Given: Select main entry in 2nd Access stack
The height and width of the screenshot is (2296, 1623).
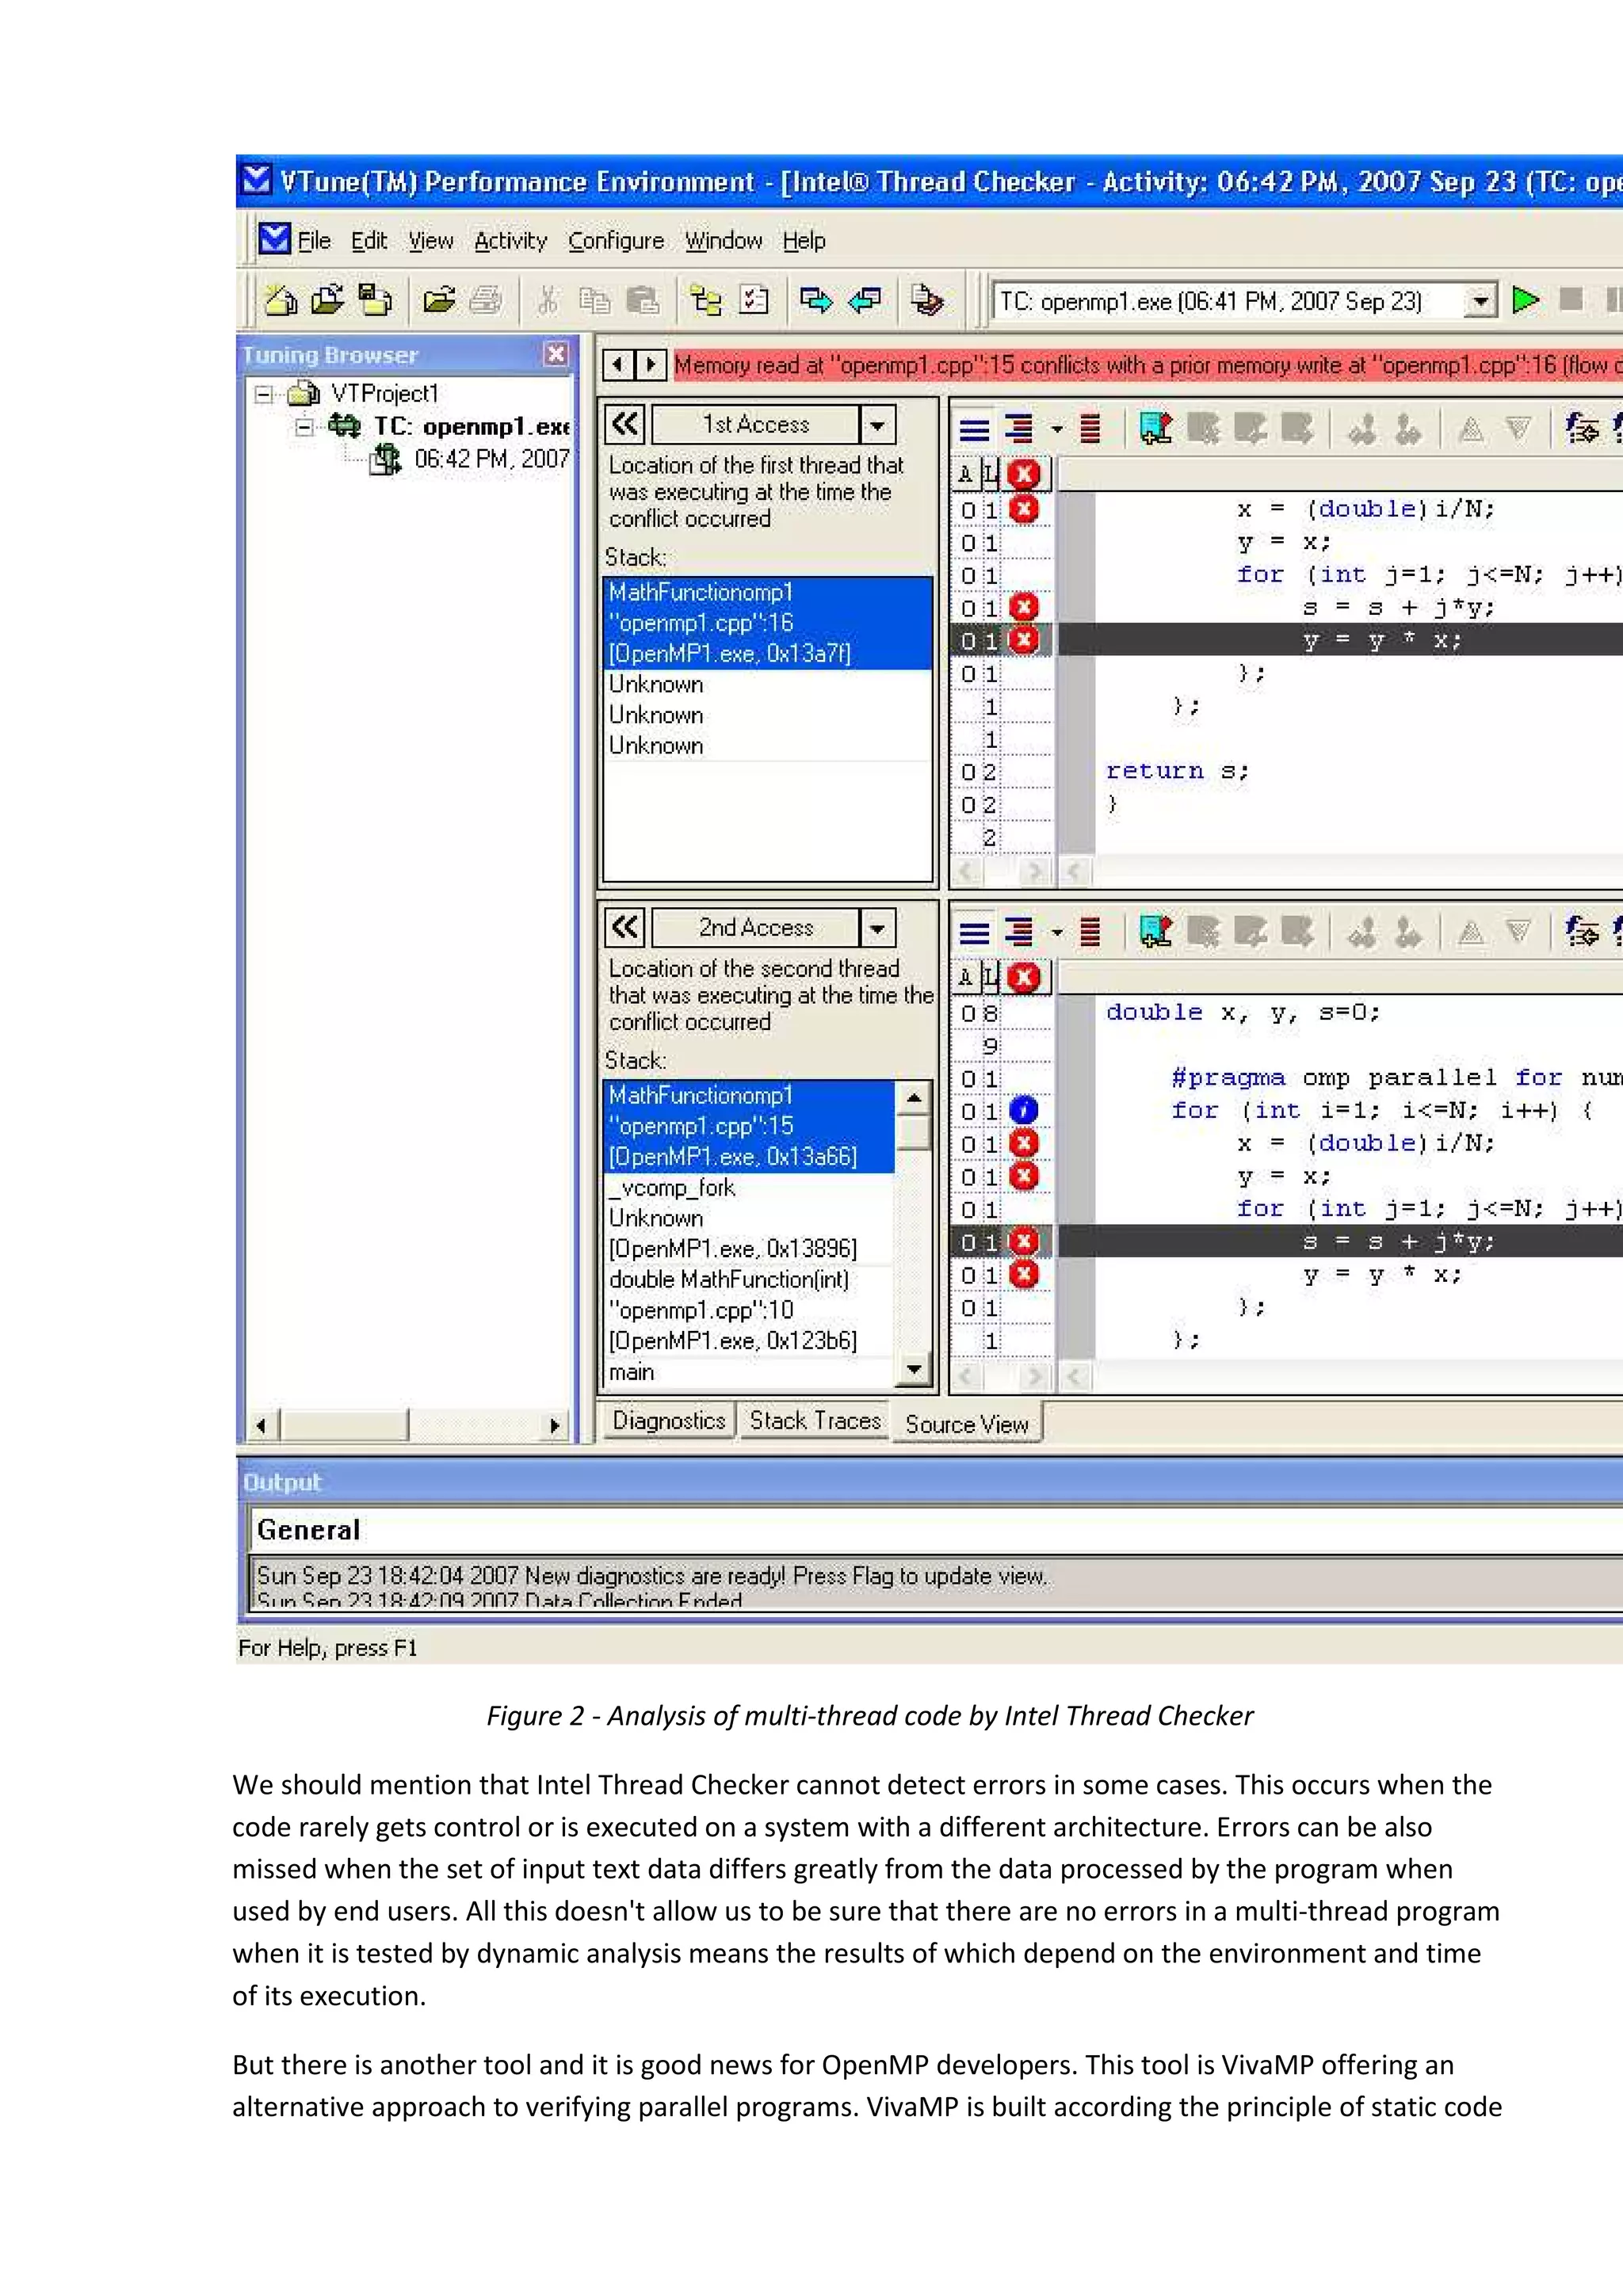Looking at the screenshot, I should pos(631,1372).
